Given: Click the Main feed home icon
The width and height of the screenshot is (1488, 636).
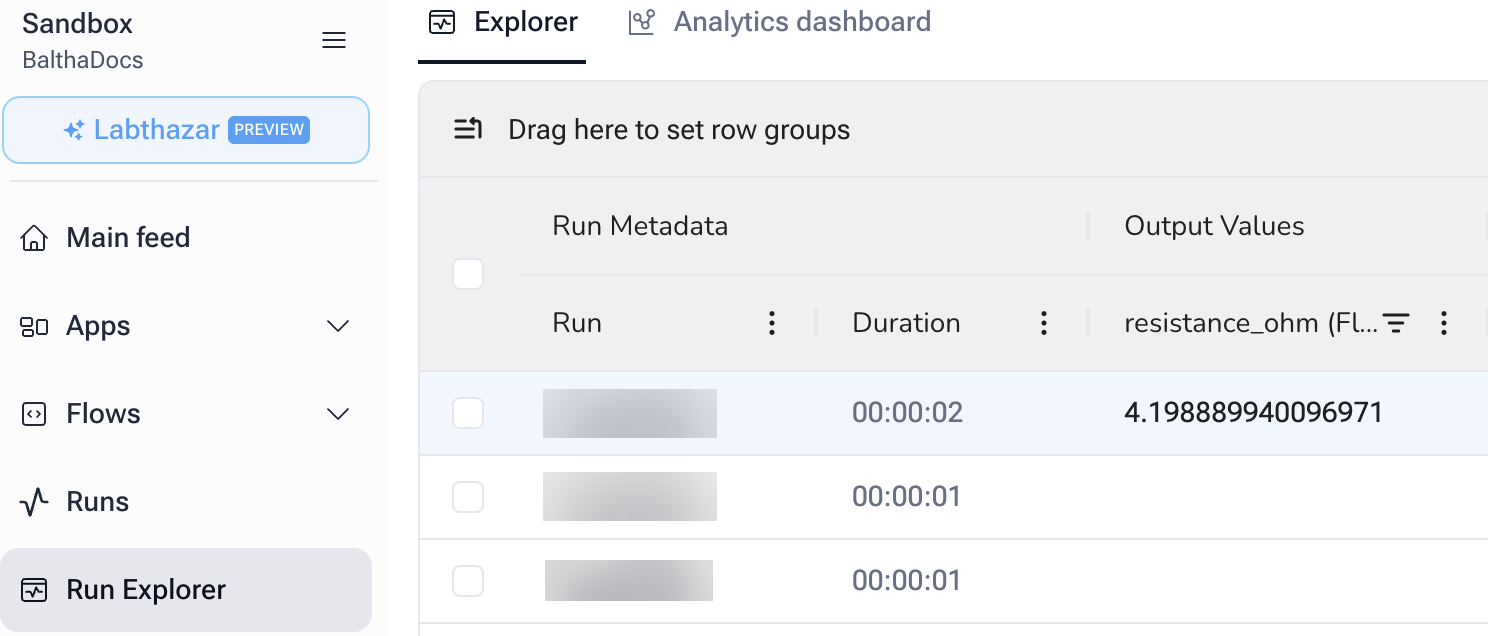Looking at the screenshot, I should (x=34, y=238).
